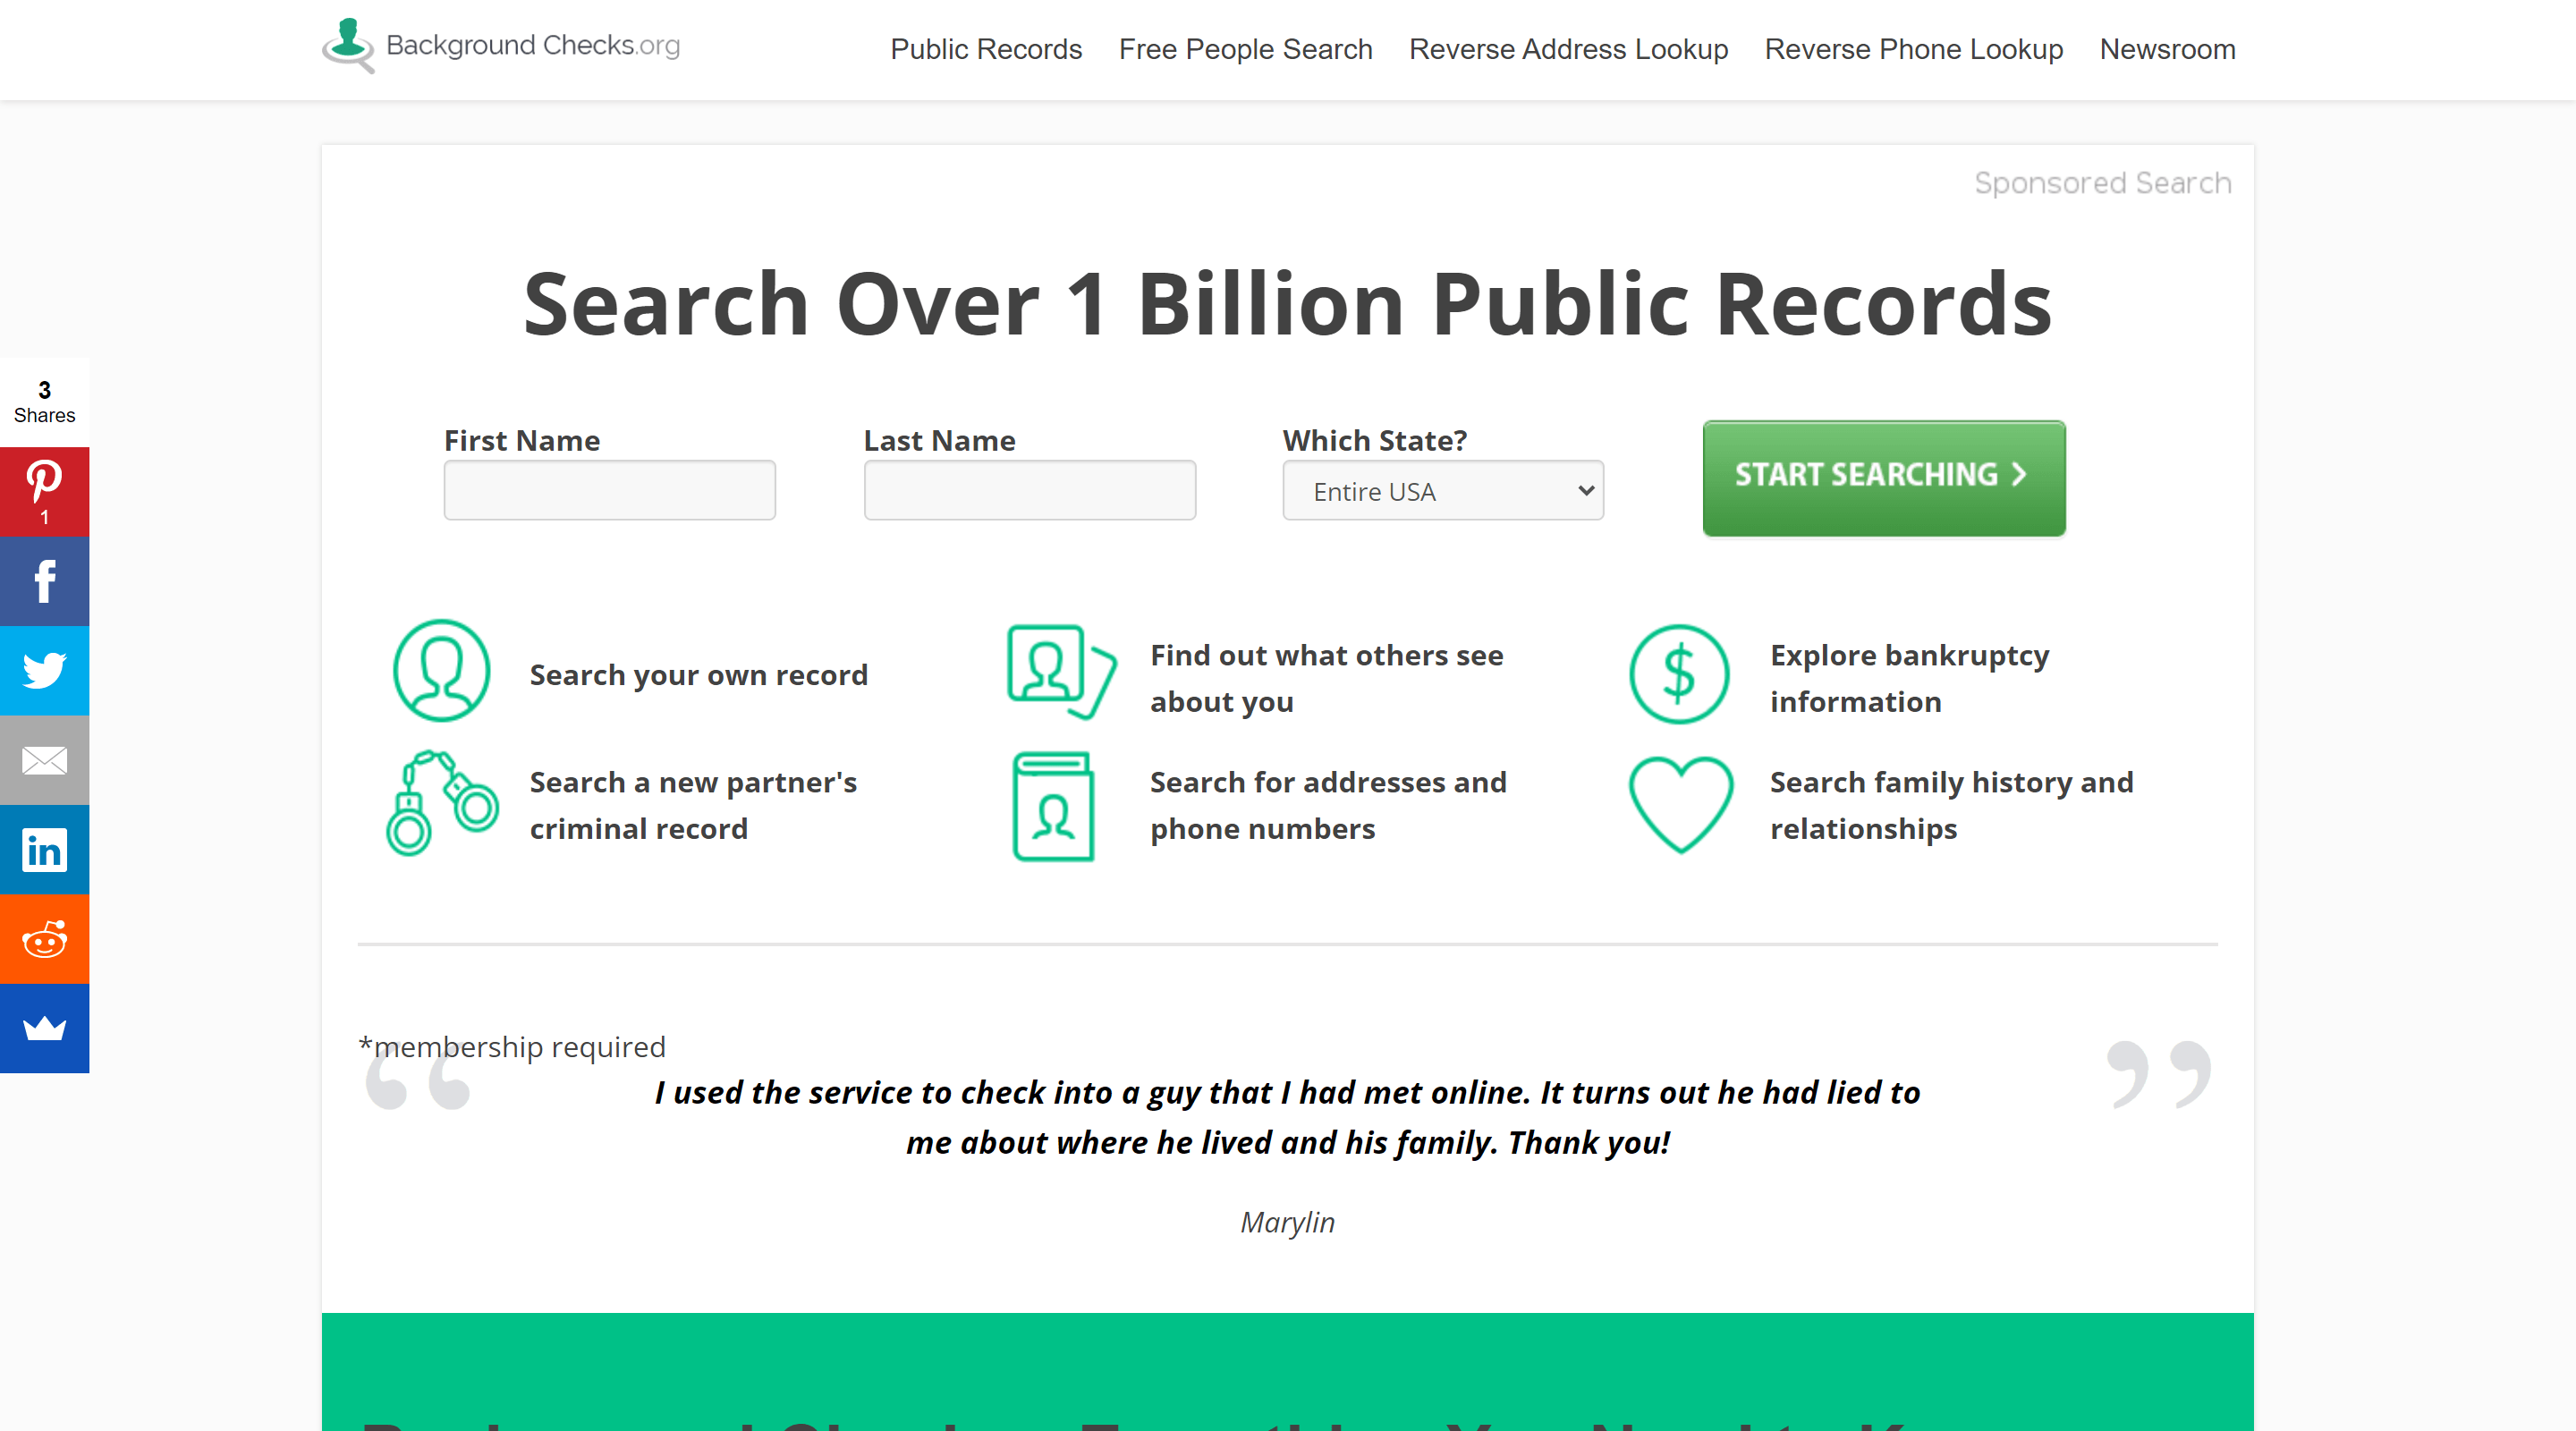Screen dimensions: 2576x1431
Task: Click the handcuffs criminal record icon
Action: pyautogui.click(x=442, y=804)
